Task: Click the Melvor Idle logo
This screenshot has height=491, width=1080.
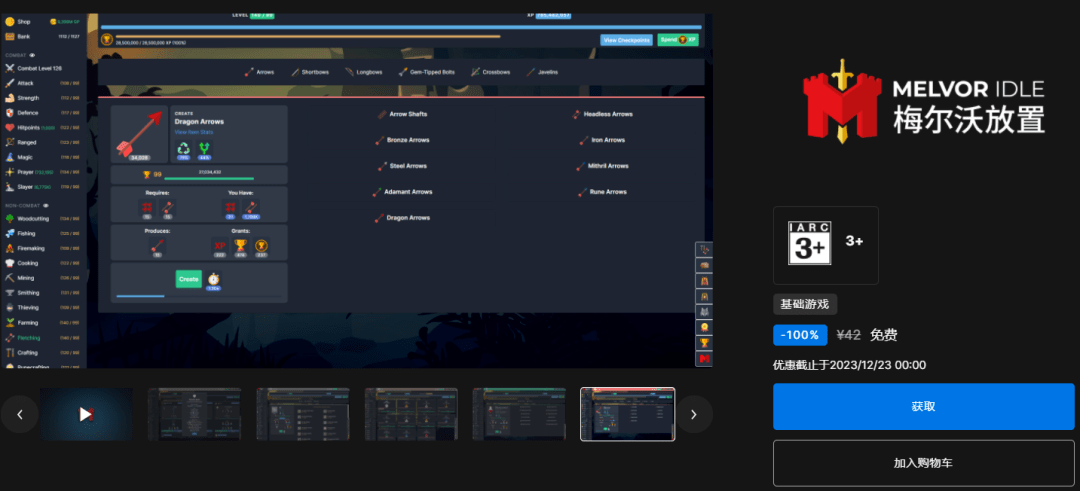Action: [x=923, y=104]
